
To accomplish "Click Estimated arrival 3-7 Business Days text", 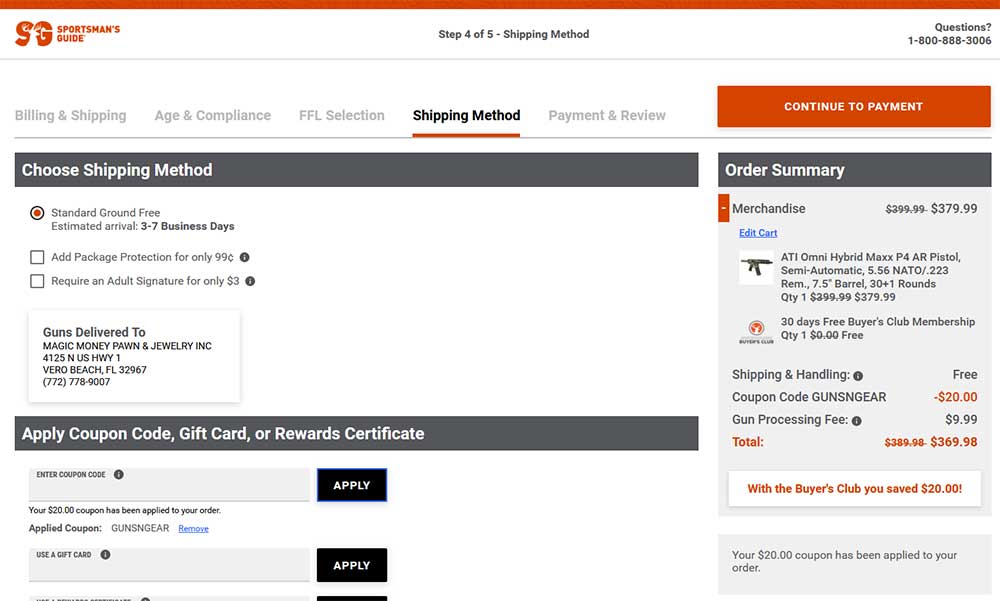I will [143, 226].
